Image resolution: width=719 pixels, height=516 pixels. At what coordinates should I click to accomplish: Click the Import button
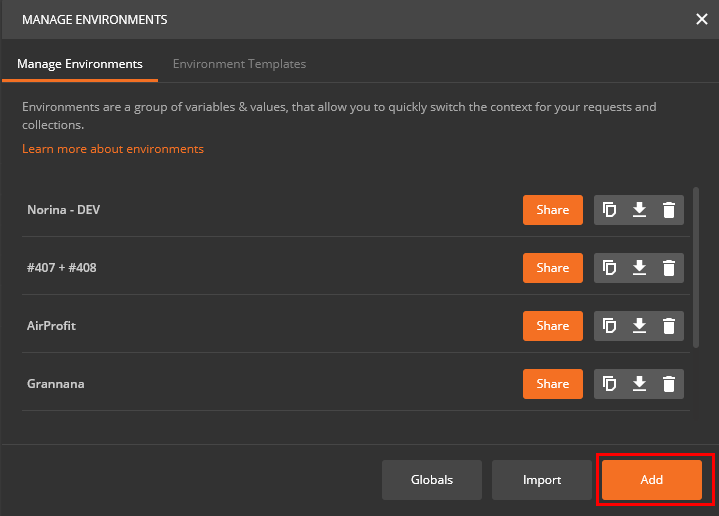542,480
